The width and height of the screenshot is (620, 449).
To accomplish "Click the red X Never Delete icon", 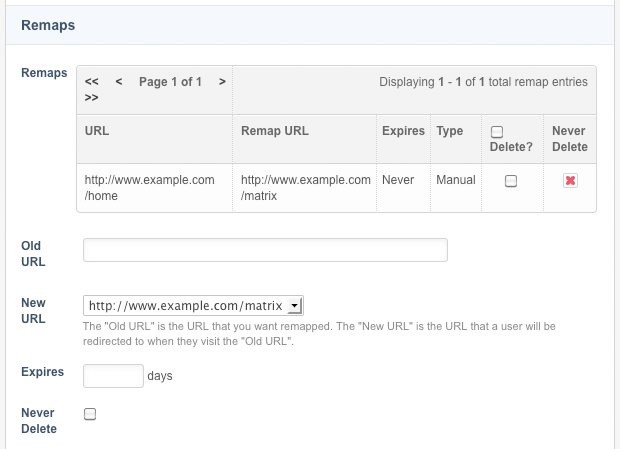I will click(x=570, y=181).
